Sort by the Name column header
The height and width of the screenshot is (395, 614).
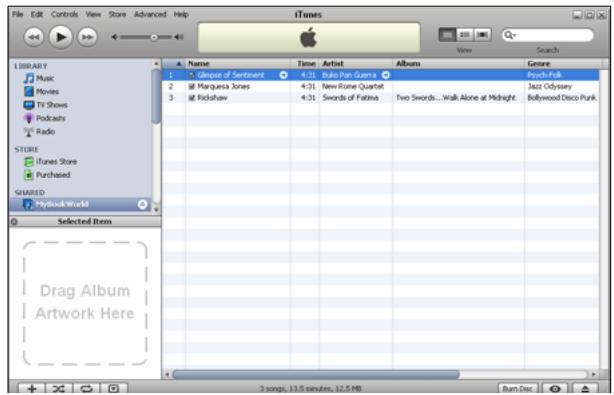click(x=238, y=63)
